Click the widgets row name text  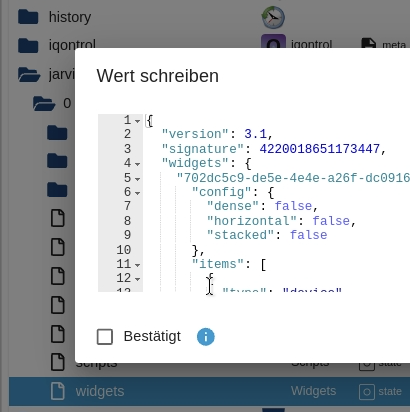tap(100, 391)
